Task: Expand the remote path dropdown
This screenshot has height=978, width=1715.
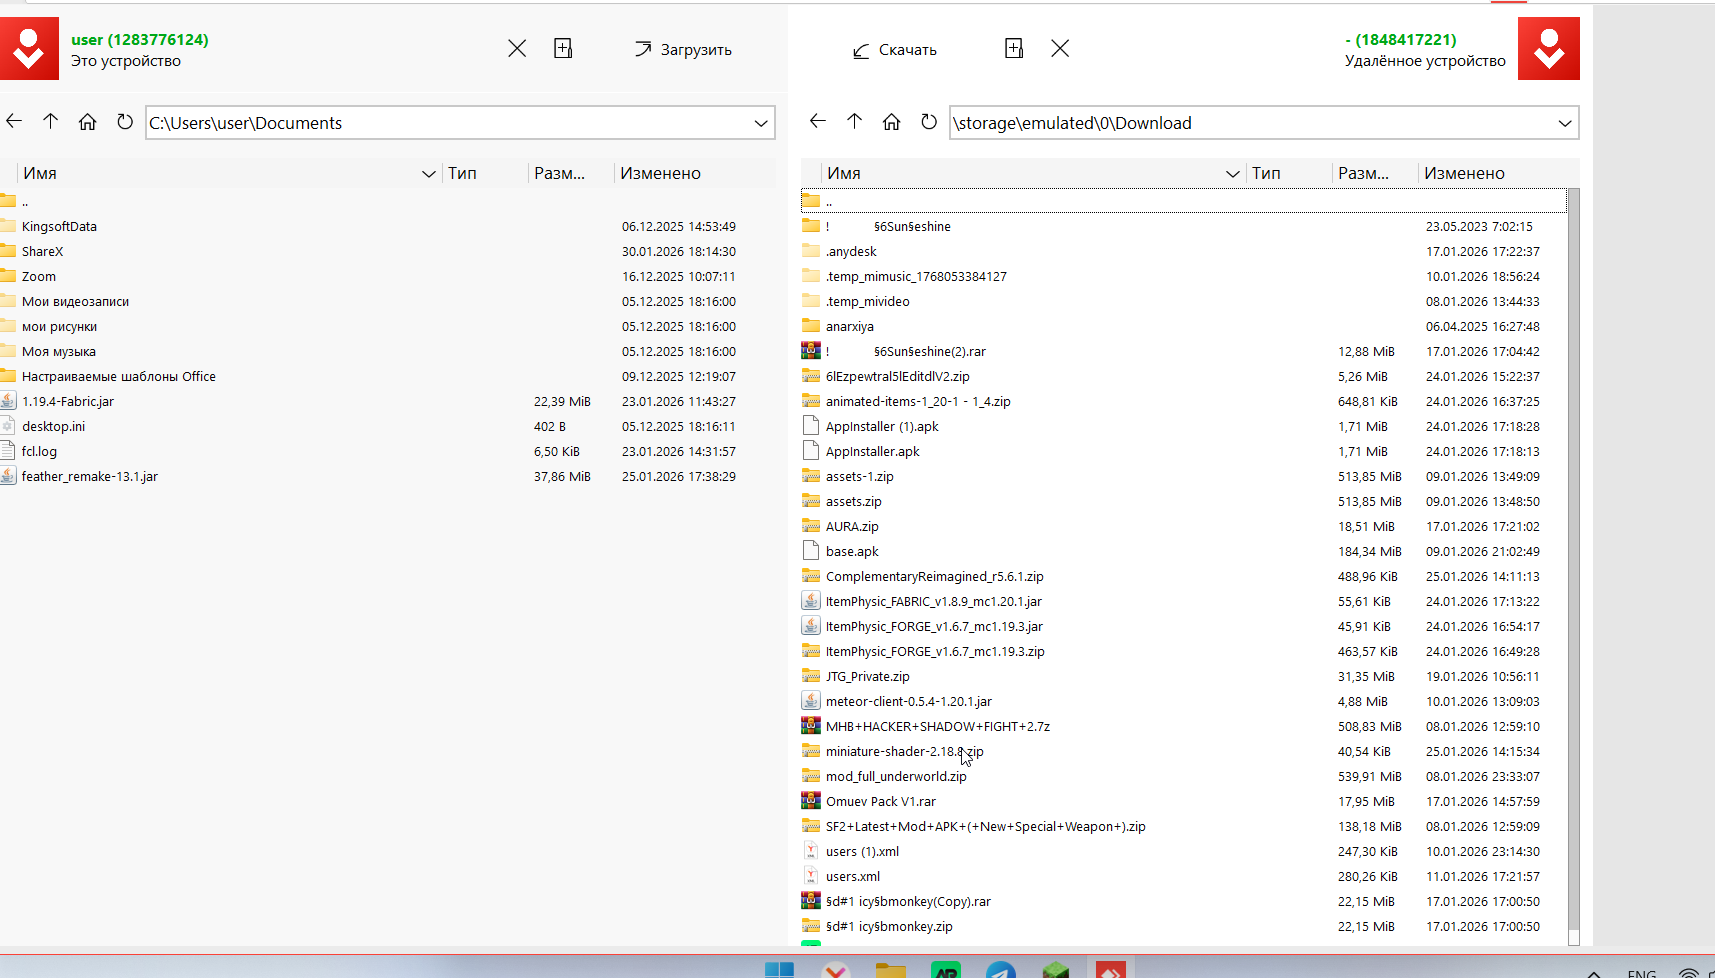Action: 1565,123
